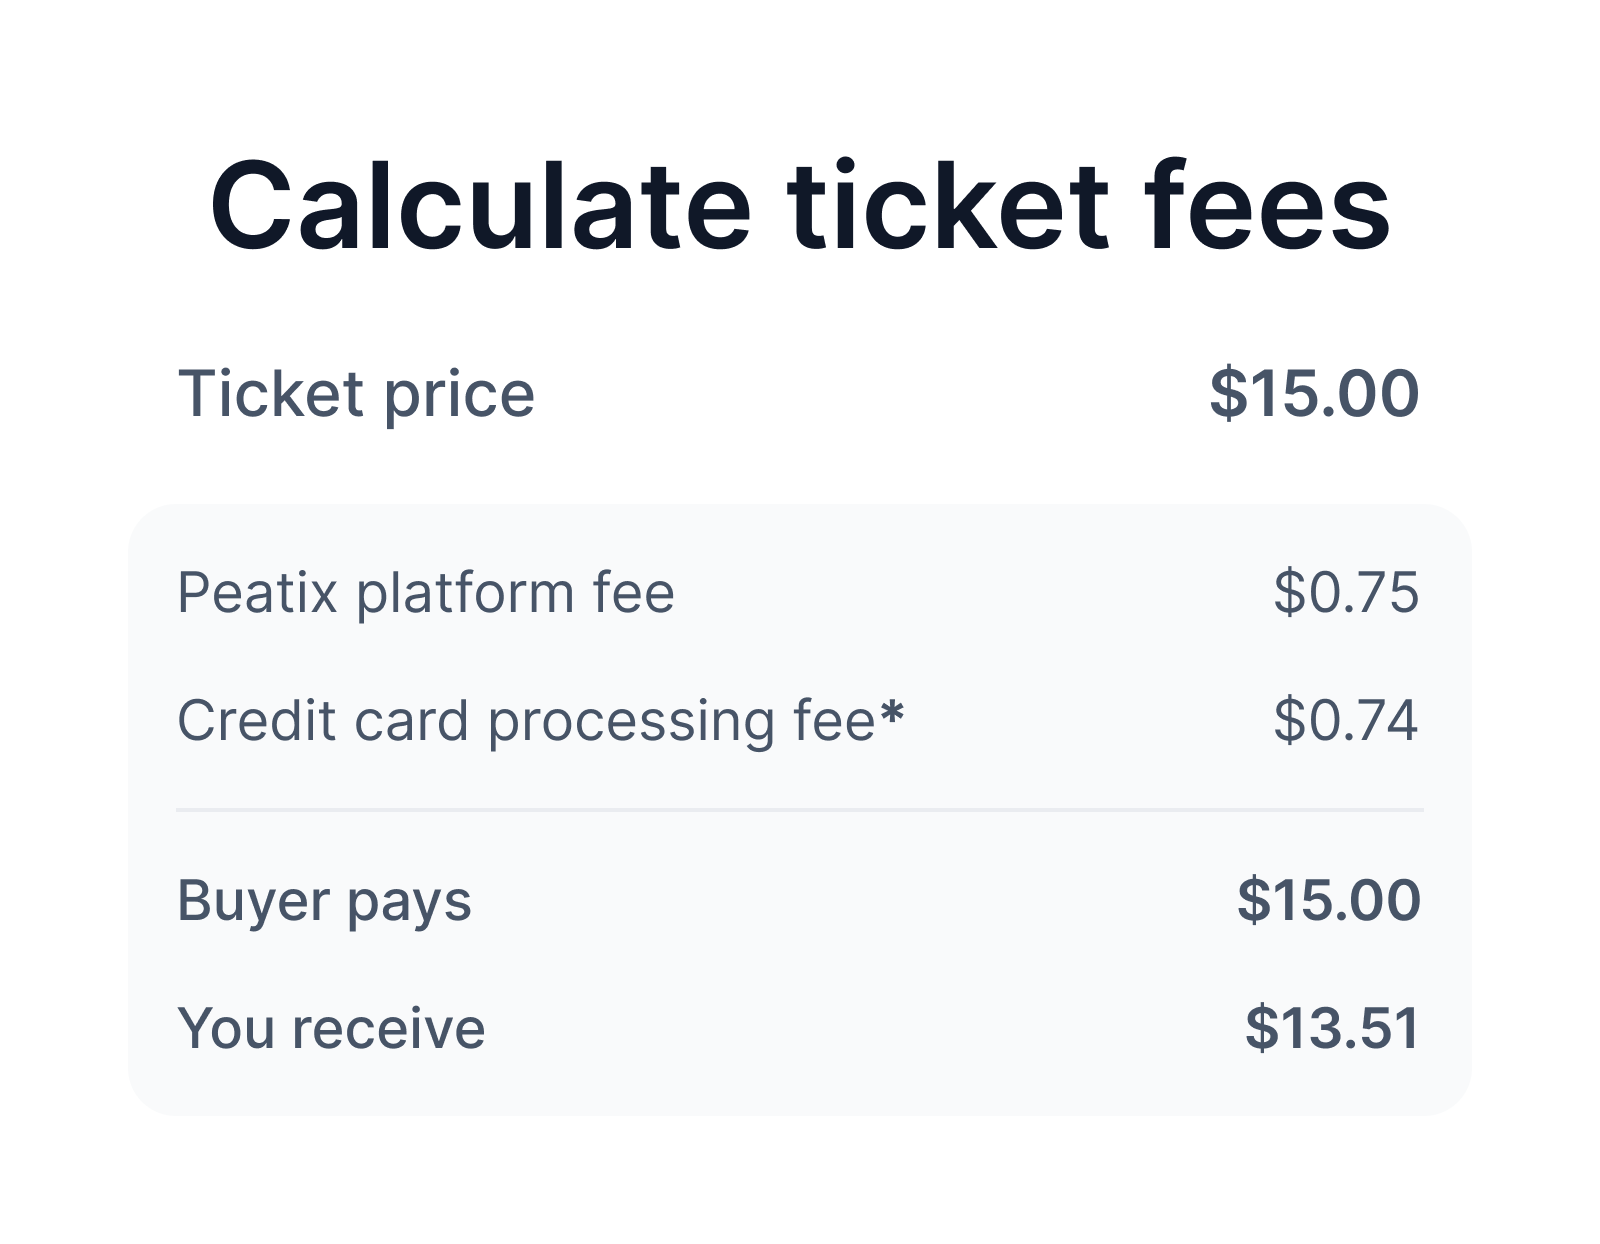
Task: Click the asterisk after processing fee
Action: click(x=892, y=713)
